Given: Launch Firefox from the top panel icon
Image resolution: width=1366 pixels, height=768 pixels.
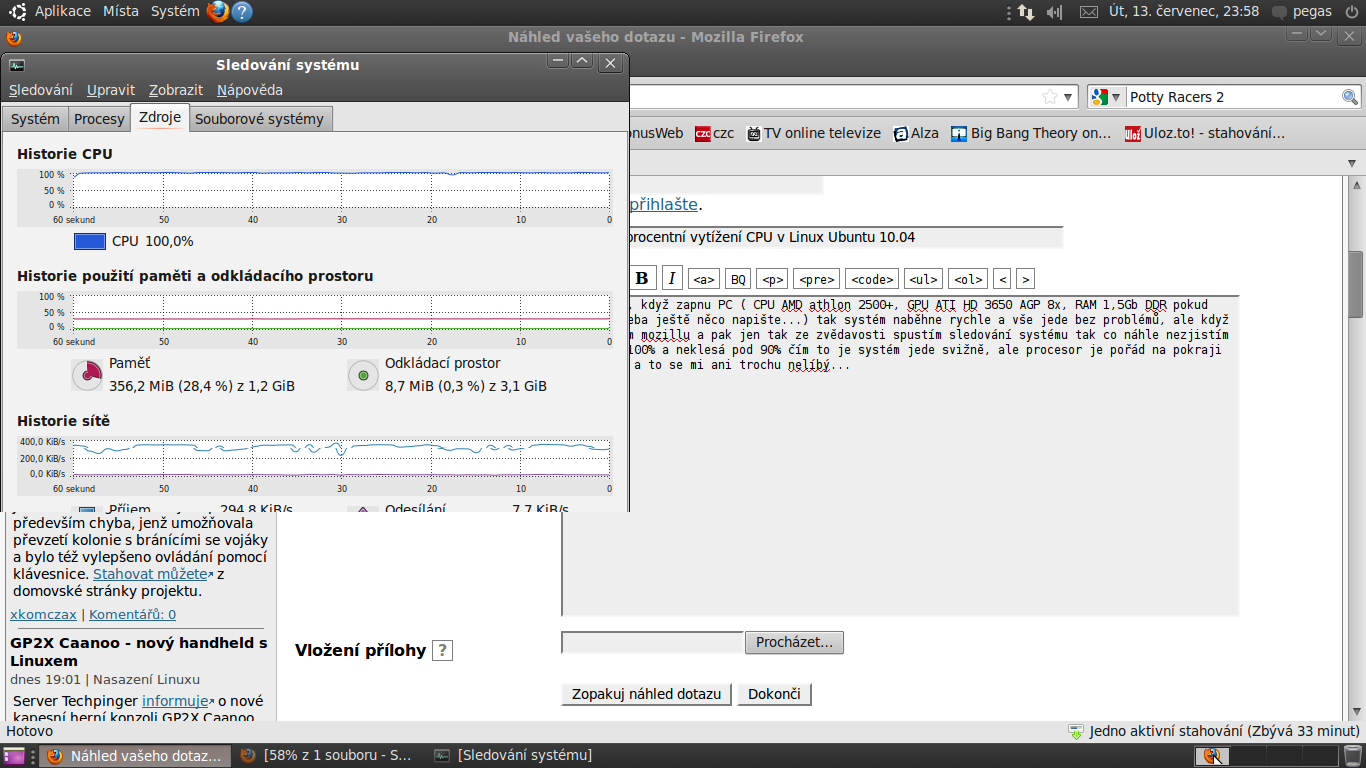Looking at the screenshot, I should coord(218,12).
